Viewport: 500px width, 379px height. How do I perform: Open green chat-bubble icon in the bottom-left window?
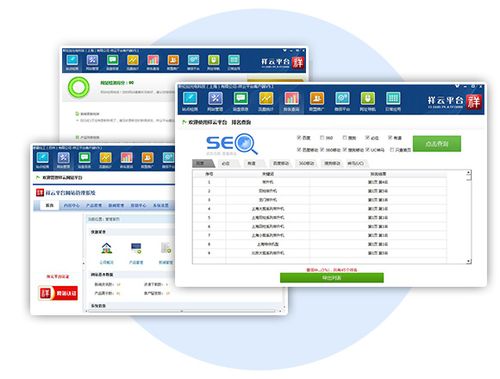click(x=84, y=157)
